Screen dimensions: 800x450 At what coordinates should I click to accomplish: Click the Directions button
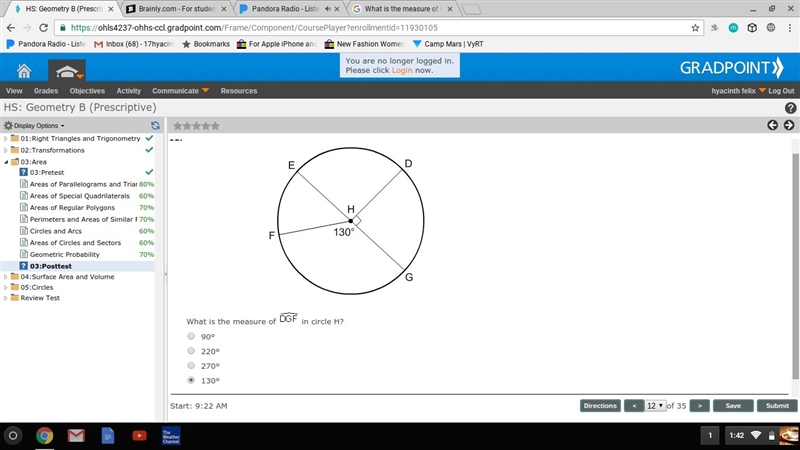point(600,406)
